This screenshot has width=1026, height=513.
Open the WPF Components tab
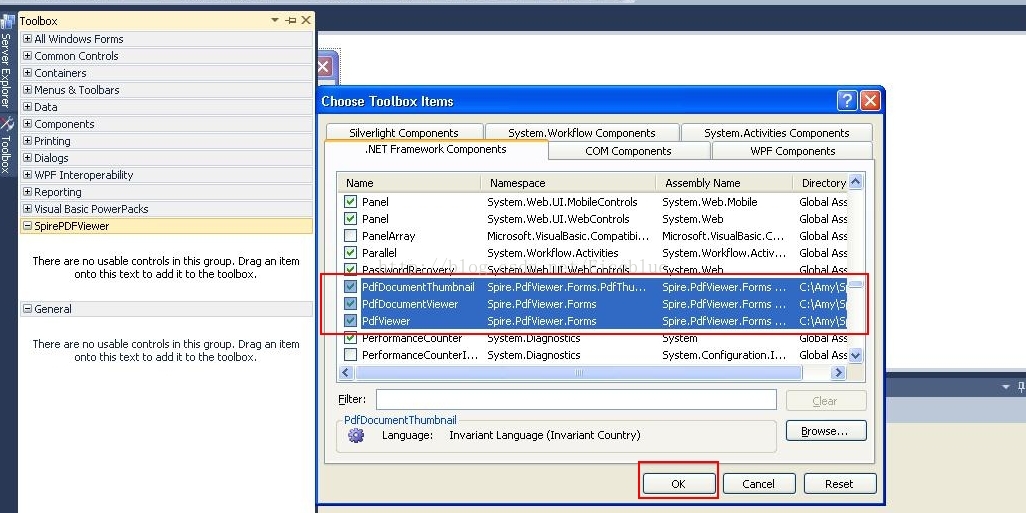(792, 151)
